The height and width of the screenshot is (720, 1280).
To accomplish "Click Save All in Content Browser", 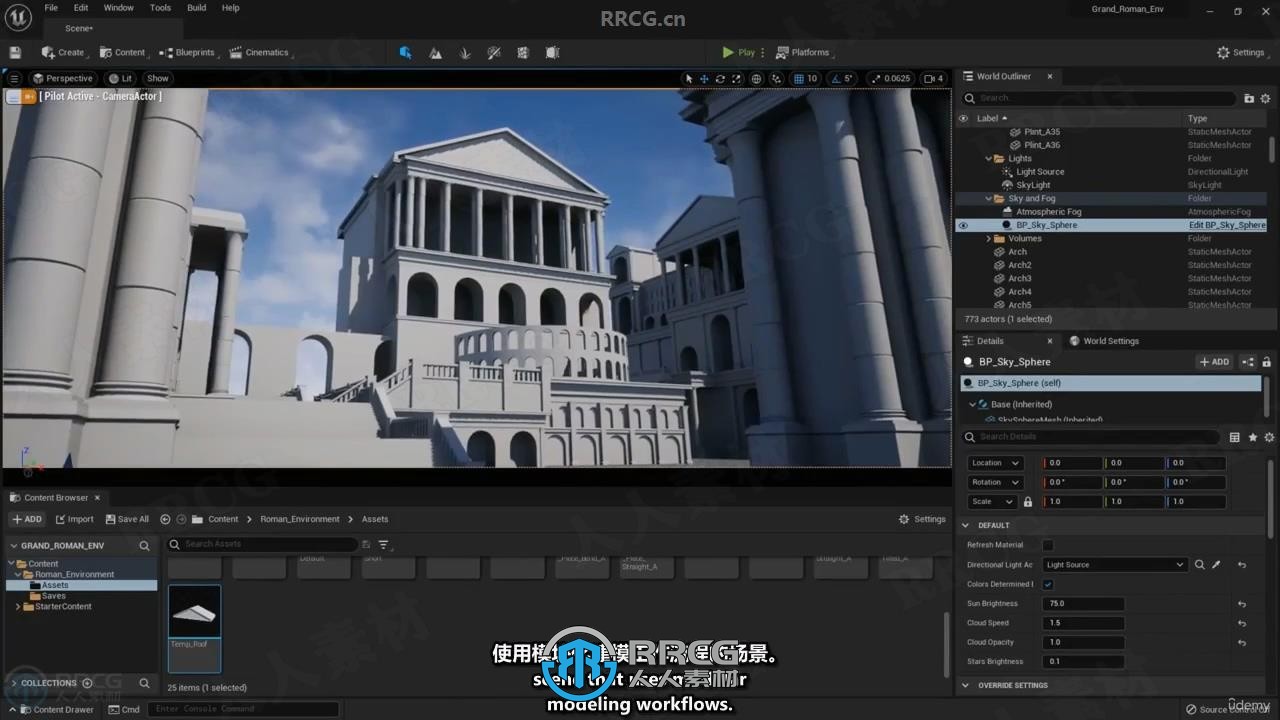I will tap(126, 519).
